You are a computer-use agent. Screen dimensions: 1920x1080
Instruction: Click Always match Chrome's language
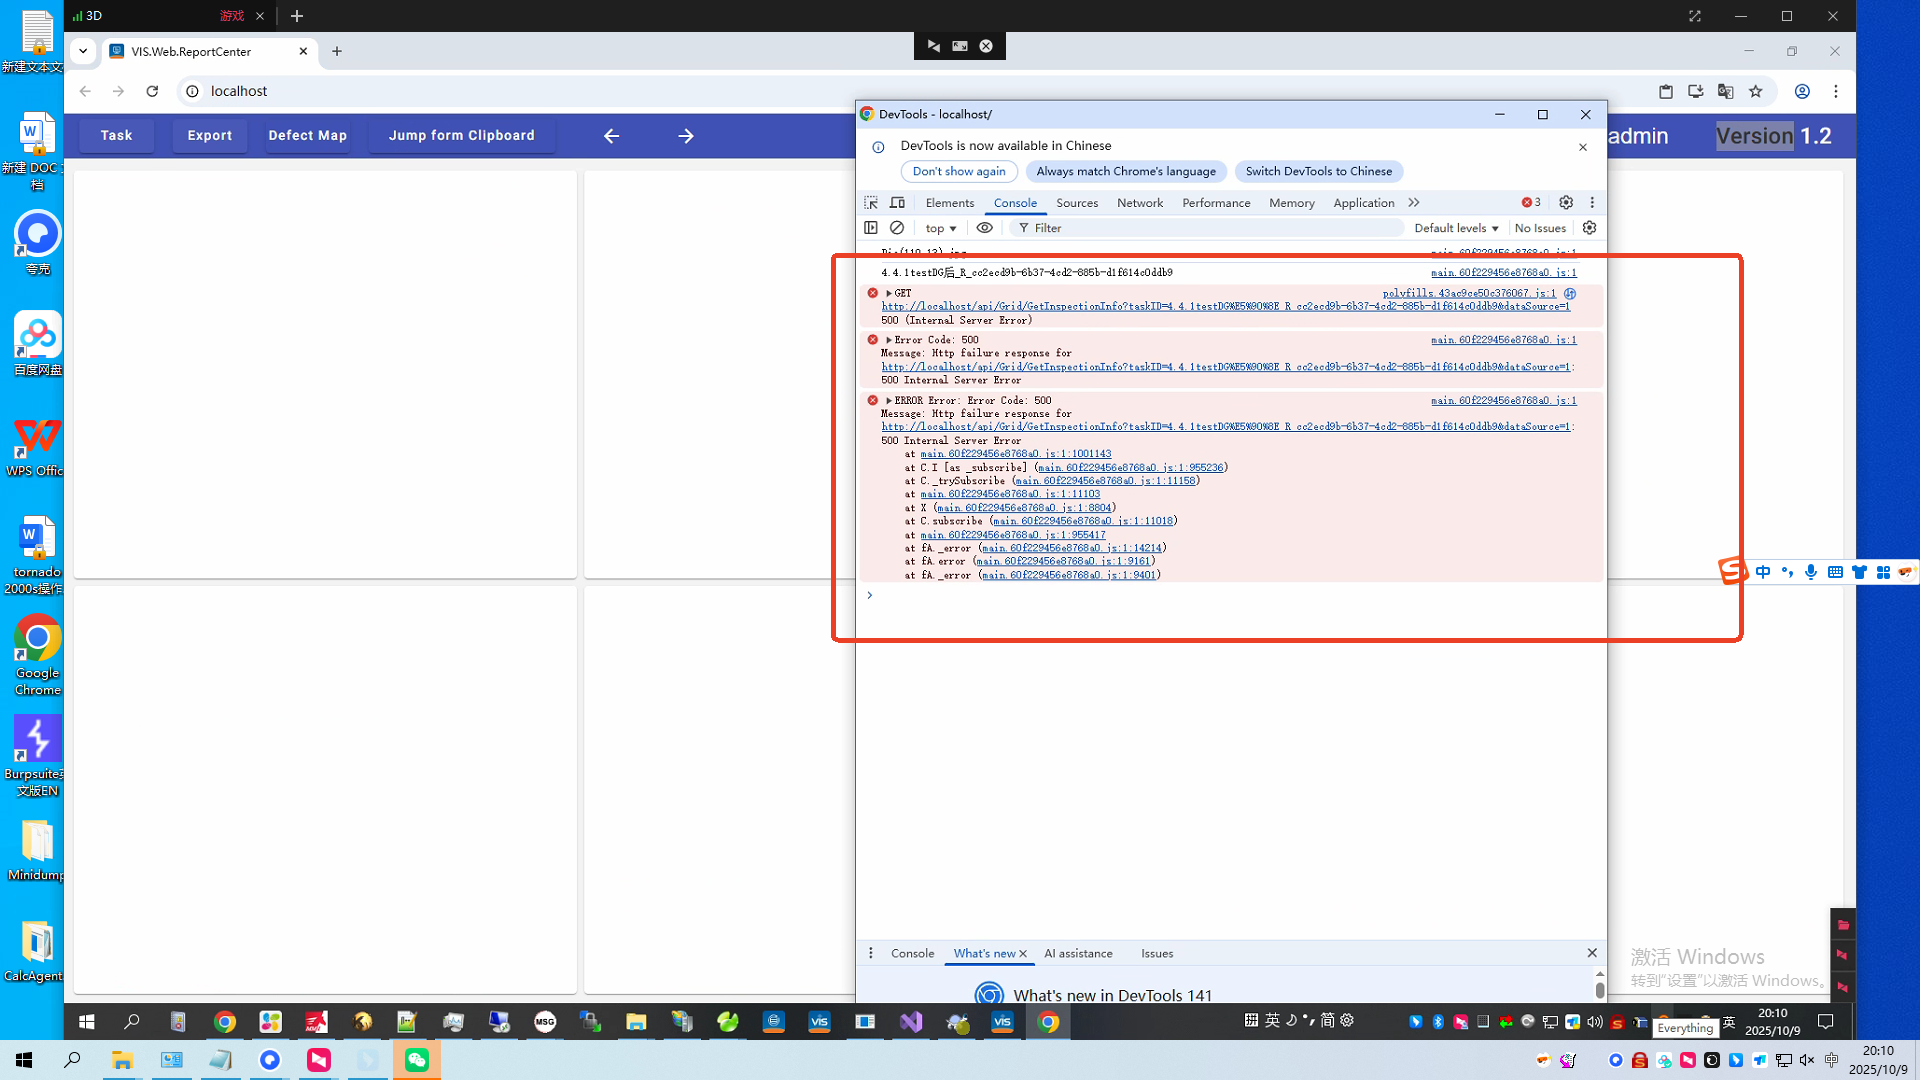coord(1125,171)
